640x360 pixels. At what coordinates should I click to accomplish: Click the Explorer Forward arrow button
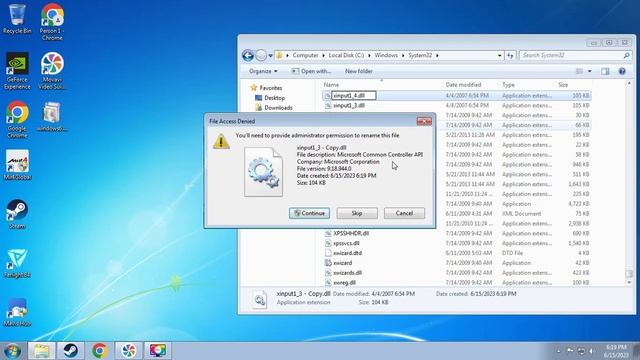coord(261,55)
